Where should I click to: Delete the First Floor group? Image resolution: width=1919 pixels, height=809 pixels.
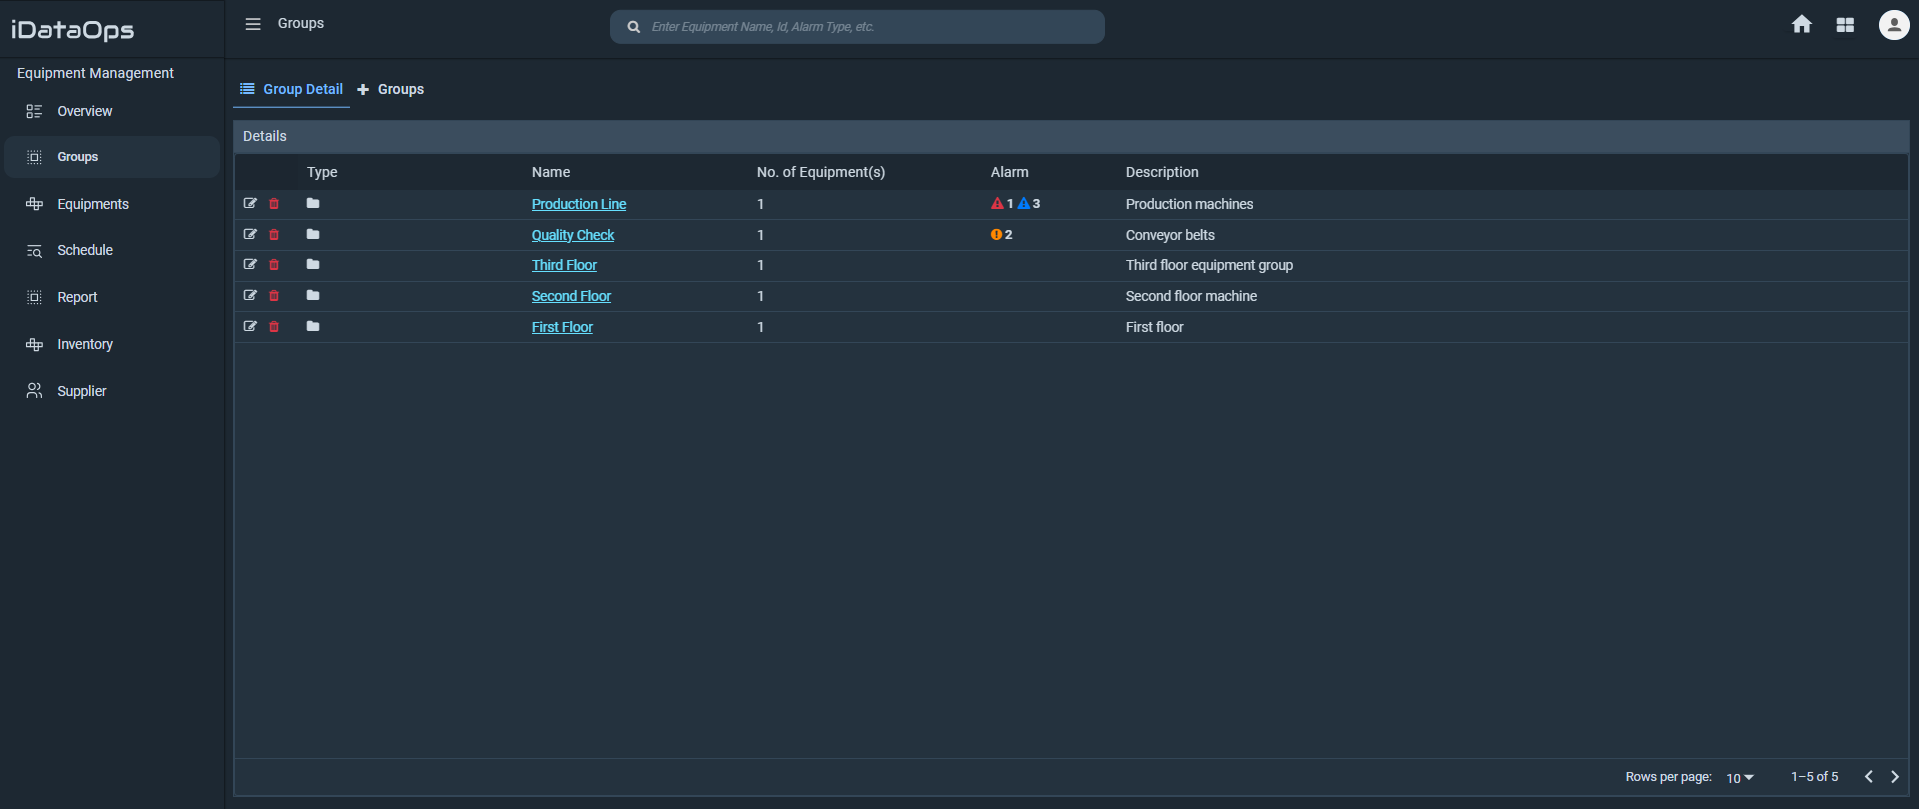click(274, 327)
